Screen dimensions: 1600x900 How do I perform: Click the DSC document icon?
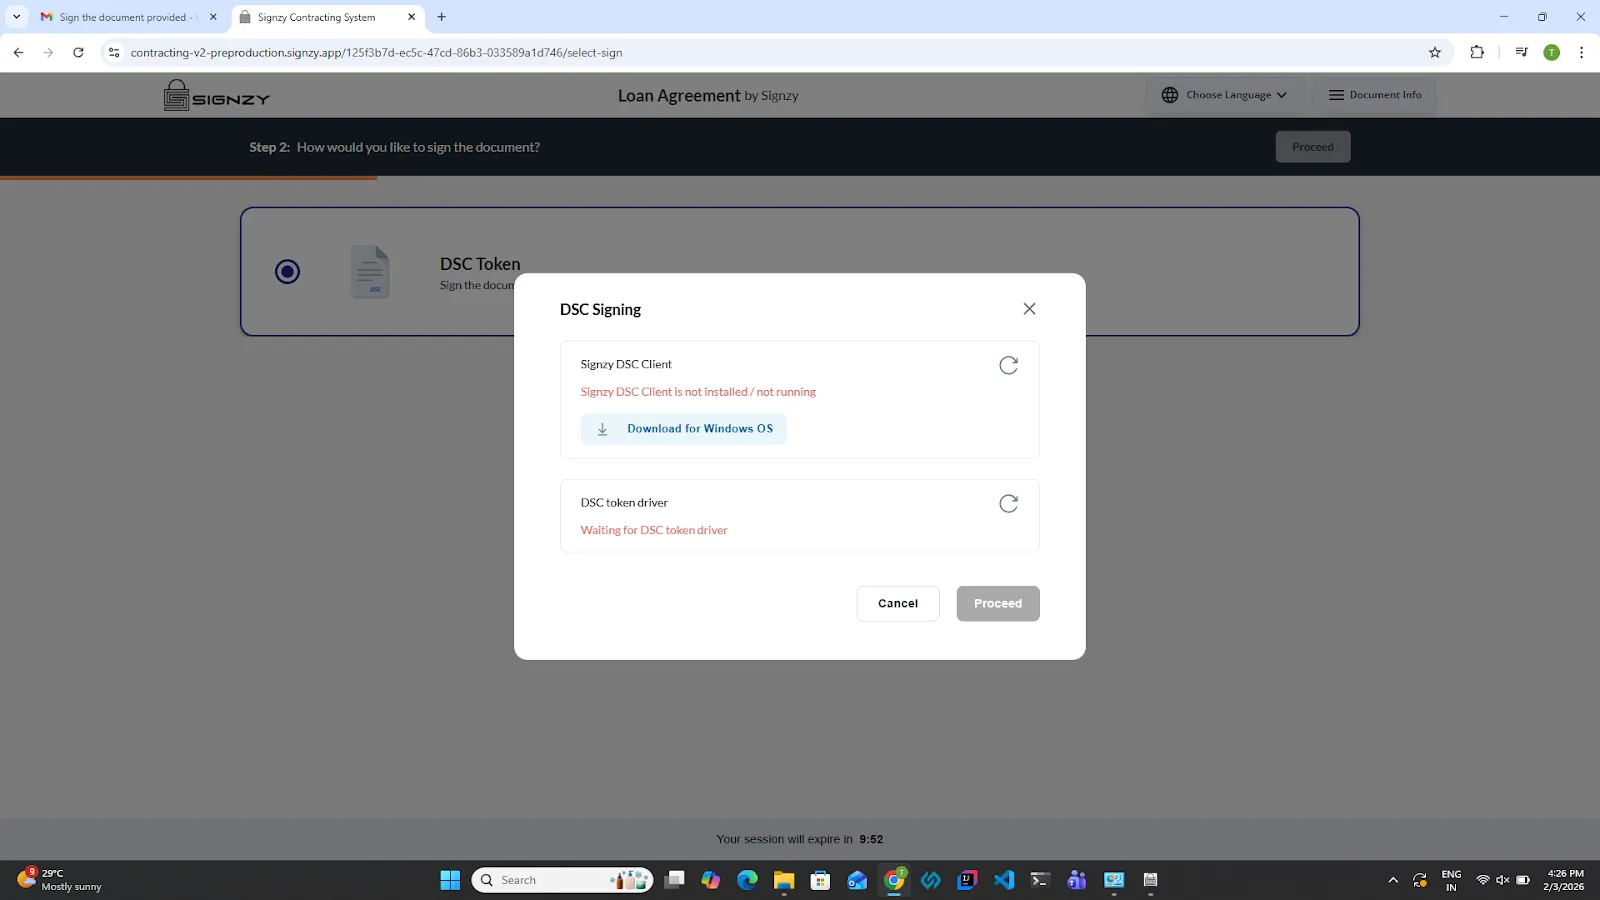(370, 271)
